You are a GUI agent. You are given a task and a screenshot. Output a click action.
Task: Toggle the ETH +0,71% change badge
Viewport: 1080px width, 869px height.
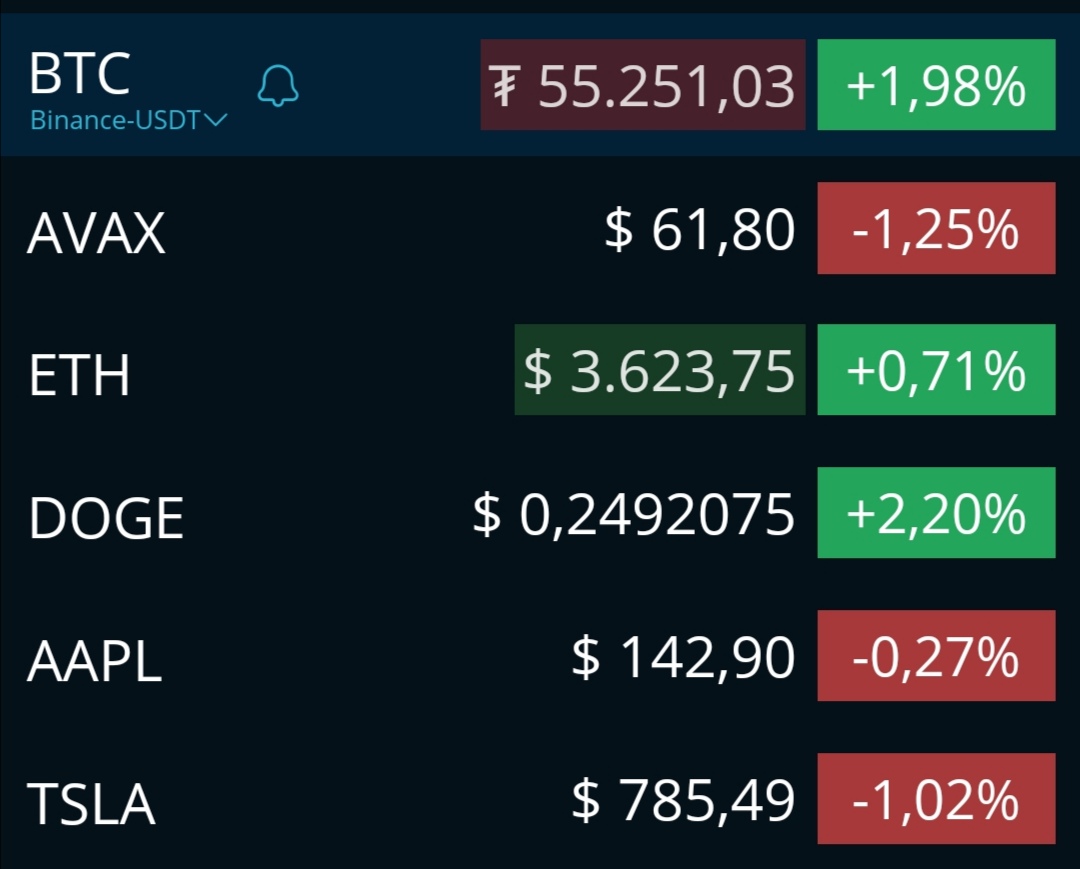pos(936,370)
